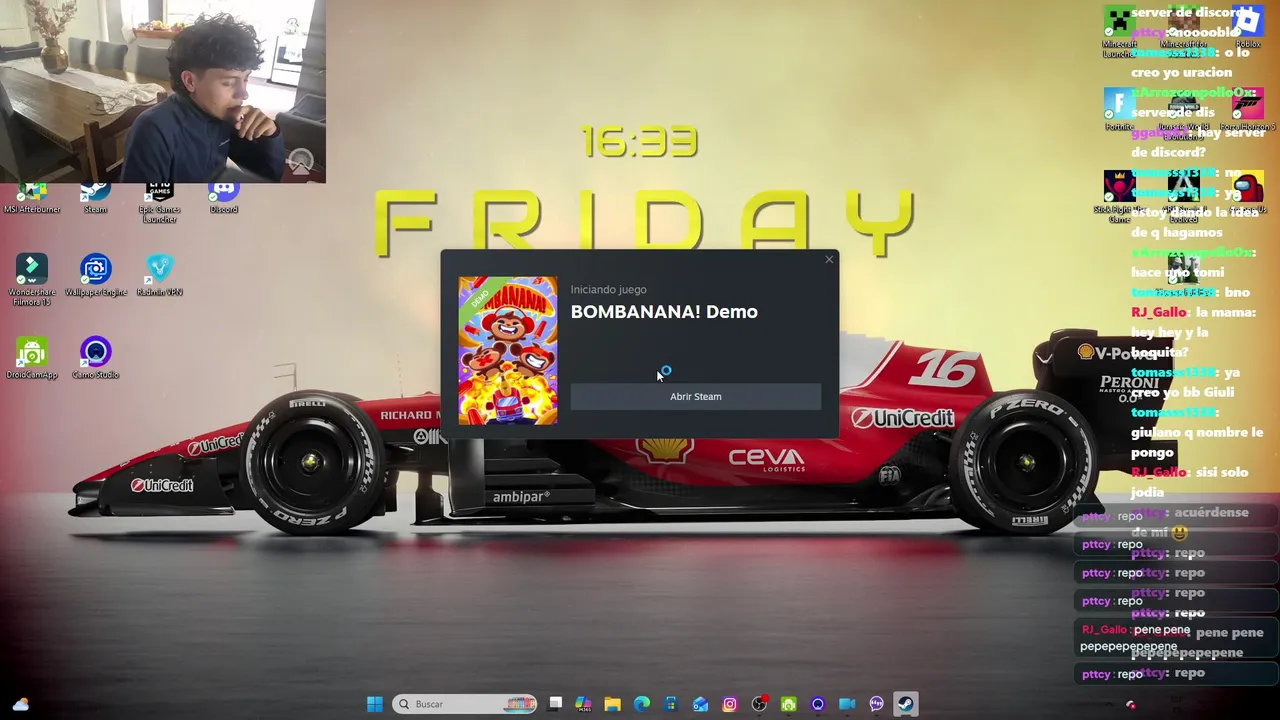Open File Explorer from the taskbar
The height and width of the screenshot is (720, 1280).
tap(613, 704)
